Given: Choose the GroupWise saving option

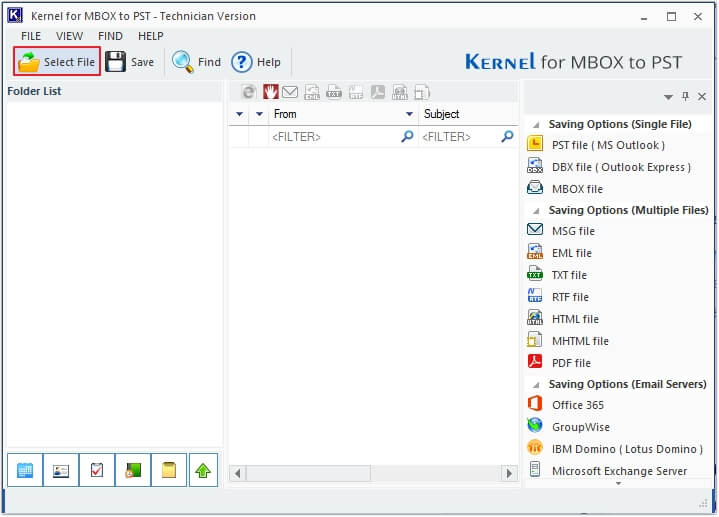Looking at the screenshot, I should pos(581,427).
